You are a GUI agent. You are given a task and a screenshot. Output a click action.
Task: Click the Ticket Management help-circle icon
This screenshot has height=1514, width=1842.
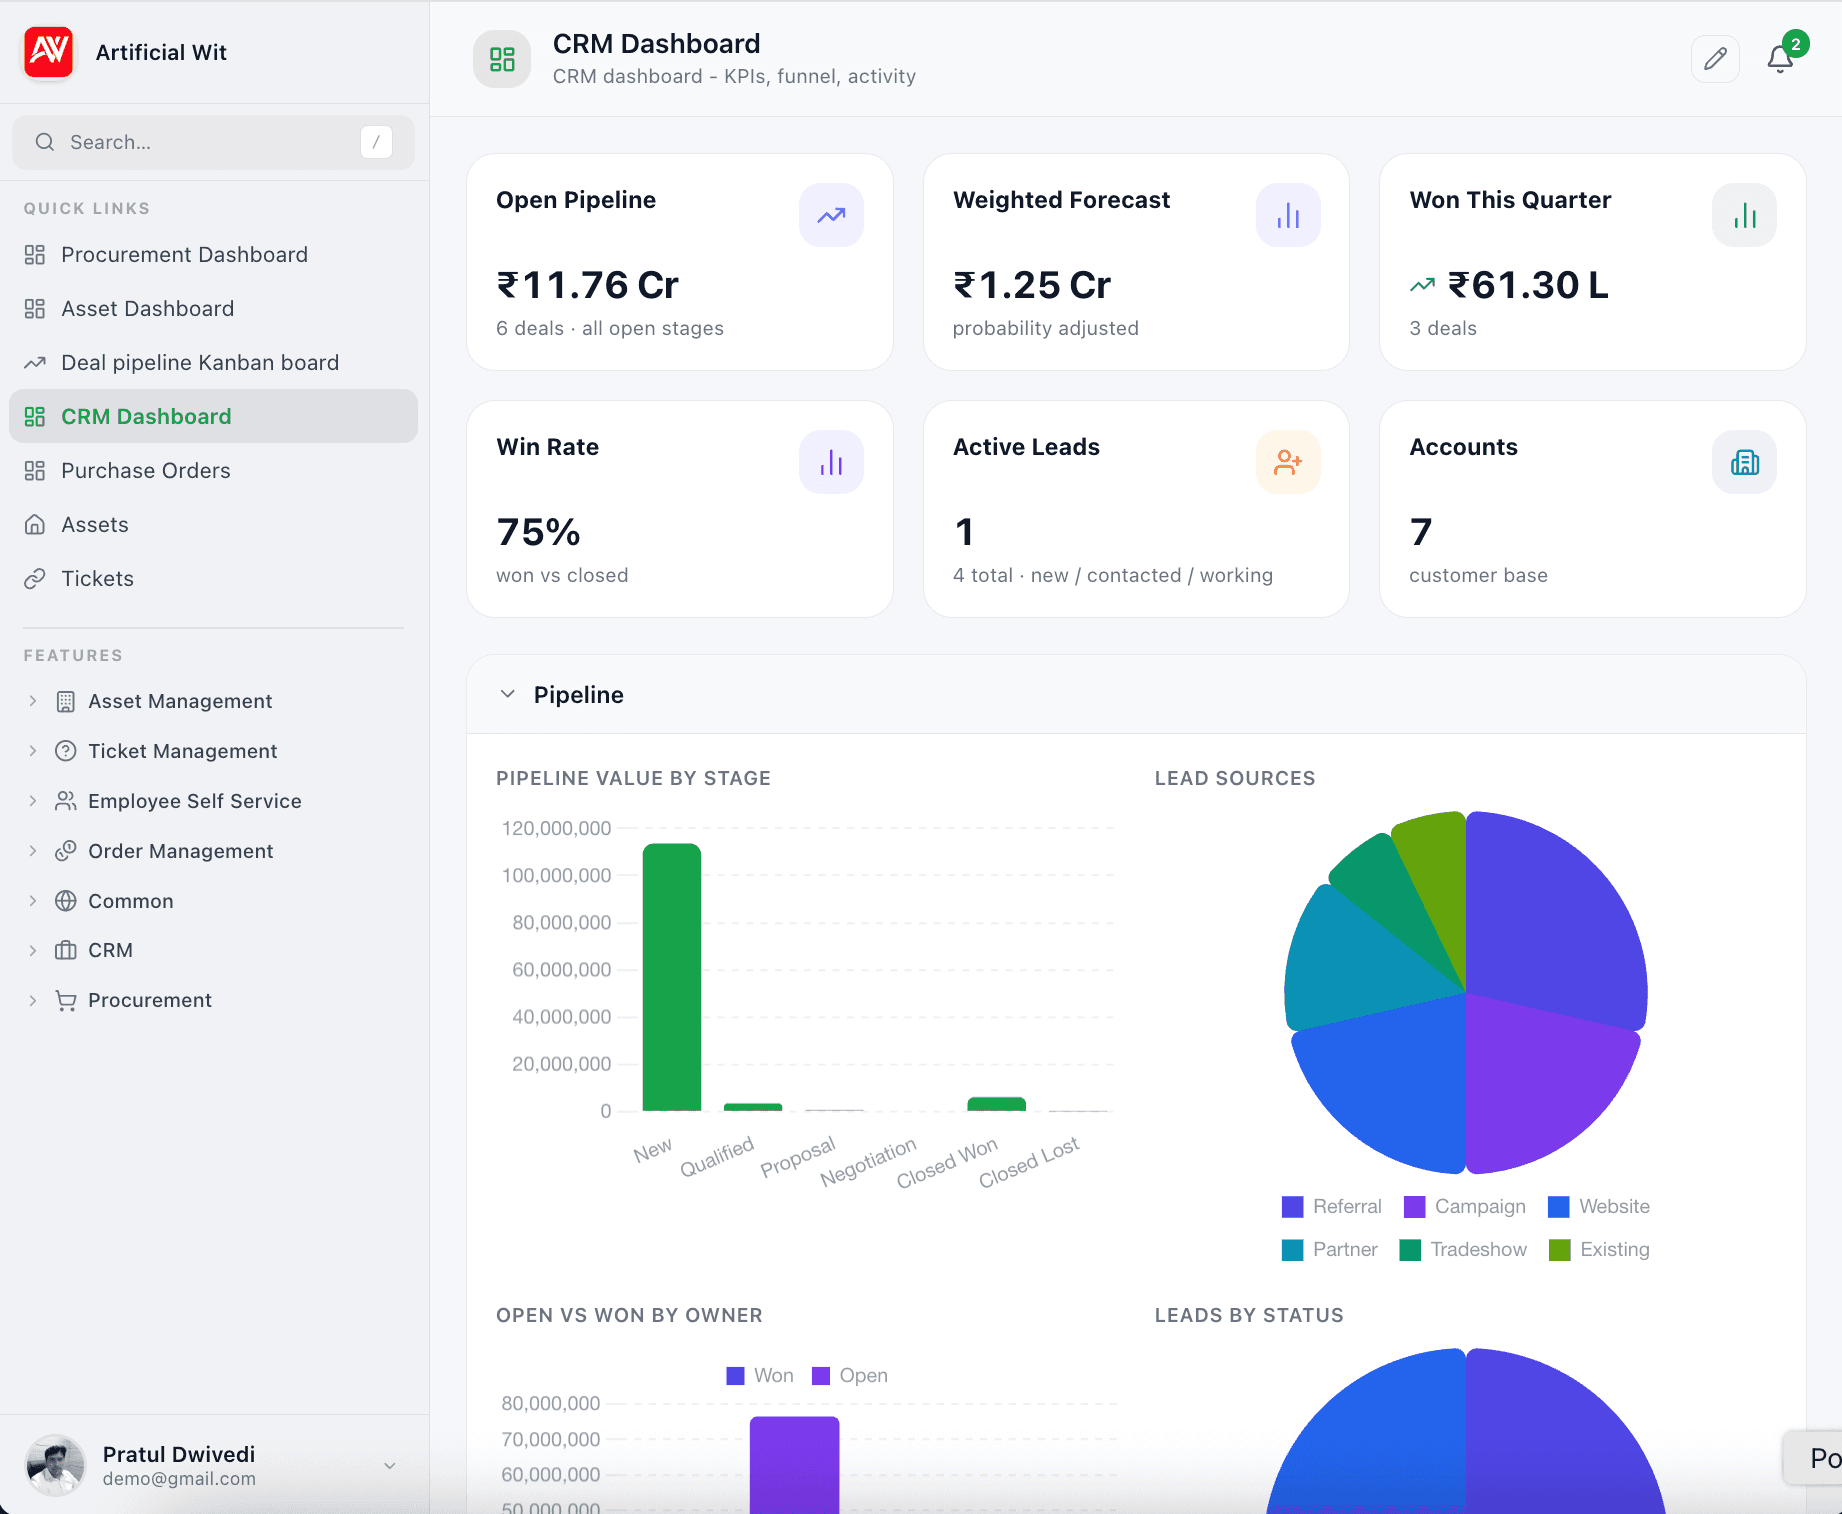tap(66, 751)
